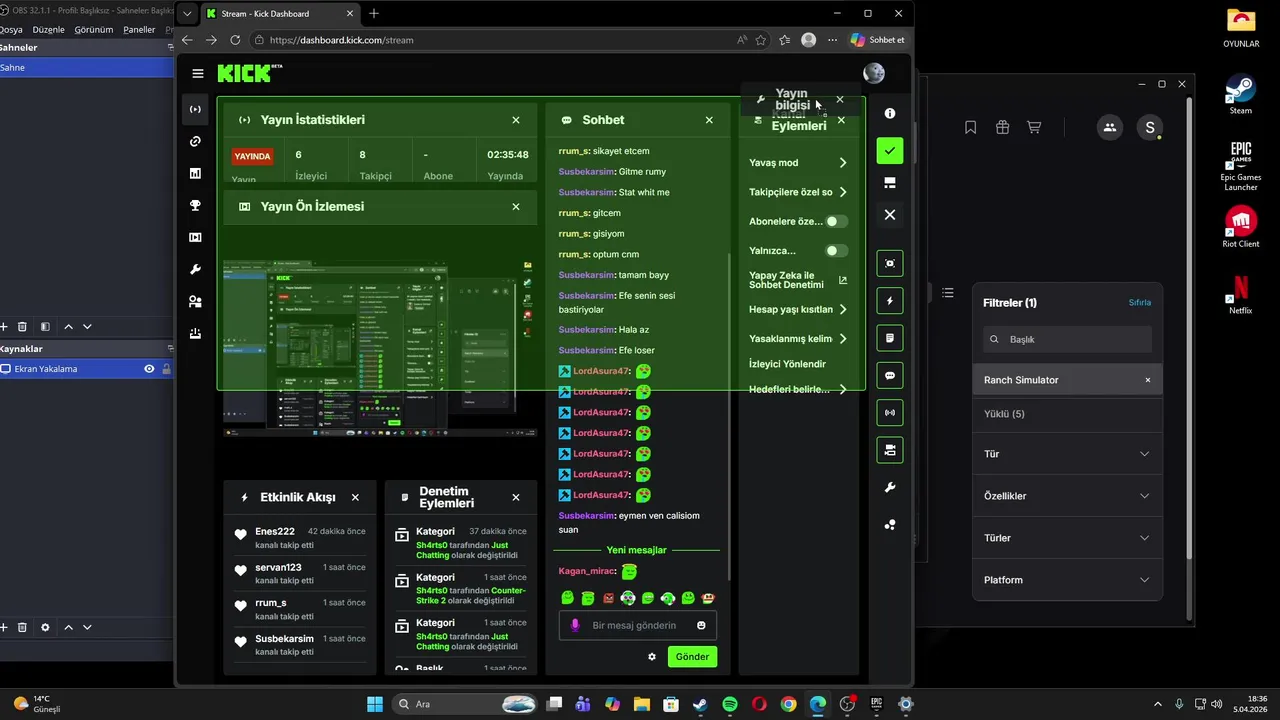Open the community users icon in the left sidebar
This screenshot has width=1280, height=720.
[x=195, y=301]
